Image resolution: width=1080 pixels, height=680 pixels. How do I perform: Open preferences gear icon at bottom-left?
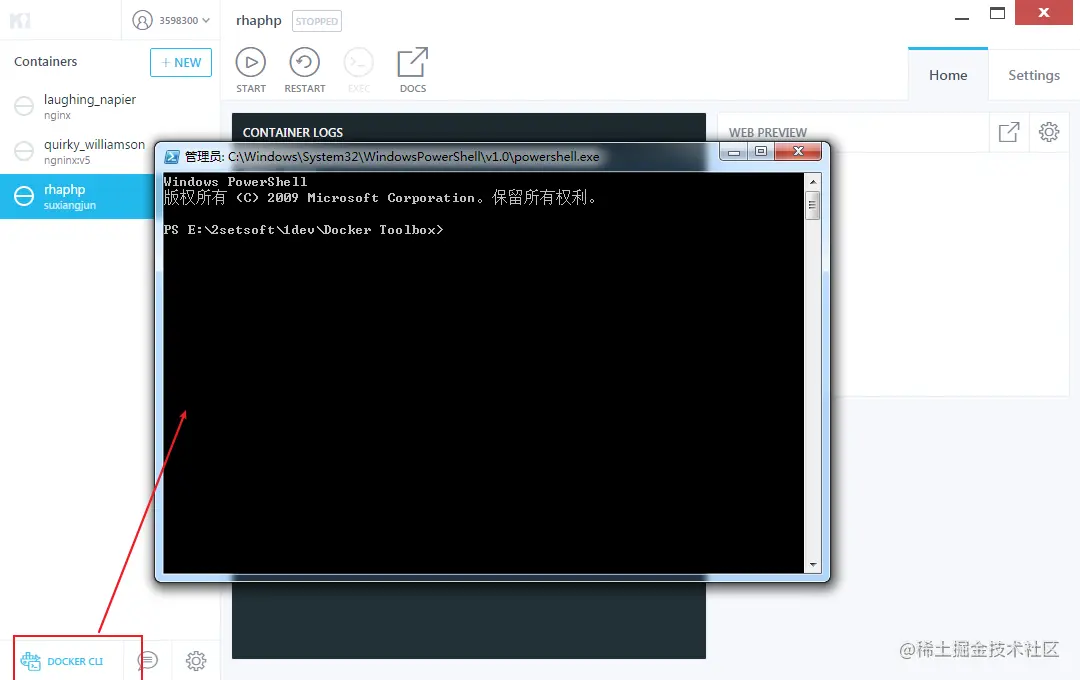[x=196, y=661]
